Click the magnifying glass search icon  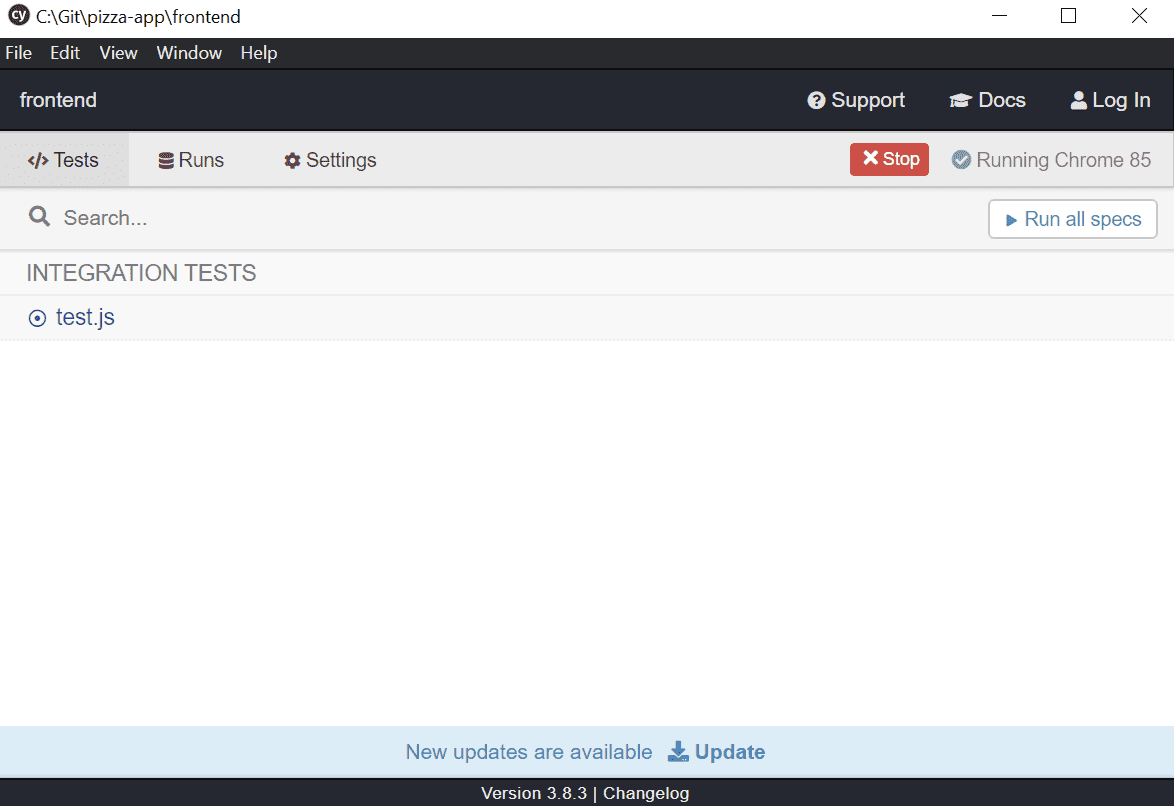39,217
